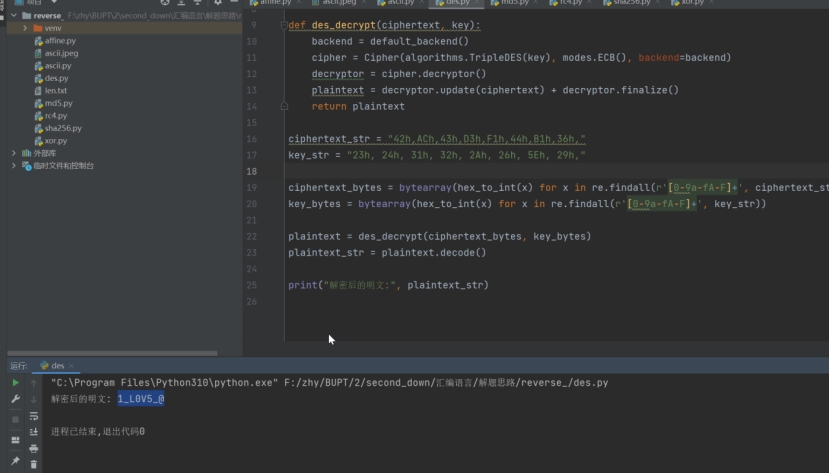Click the restore layout icon in Run panel
830x474 pixels.
(15, 440)
